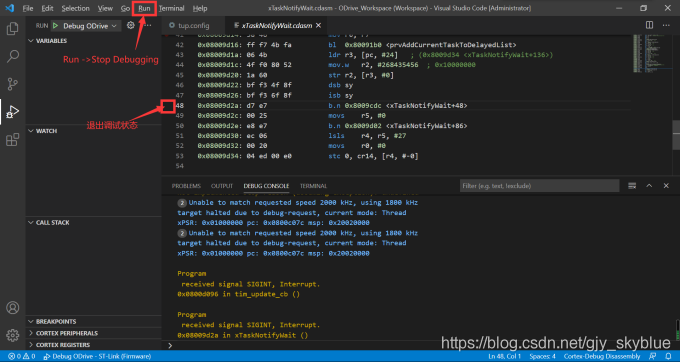
Task: Open the File menu
Action: pos(28,8)
